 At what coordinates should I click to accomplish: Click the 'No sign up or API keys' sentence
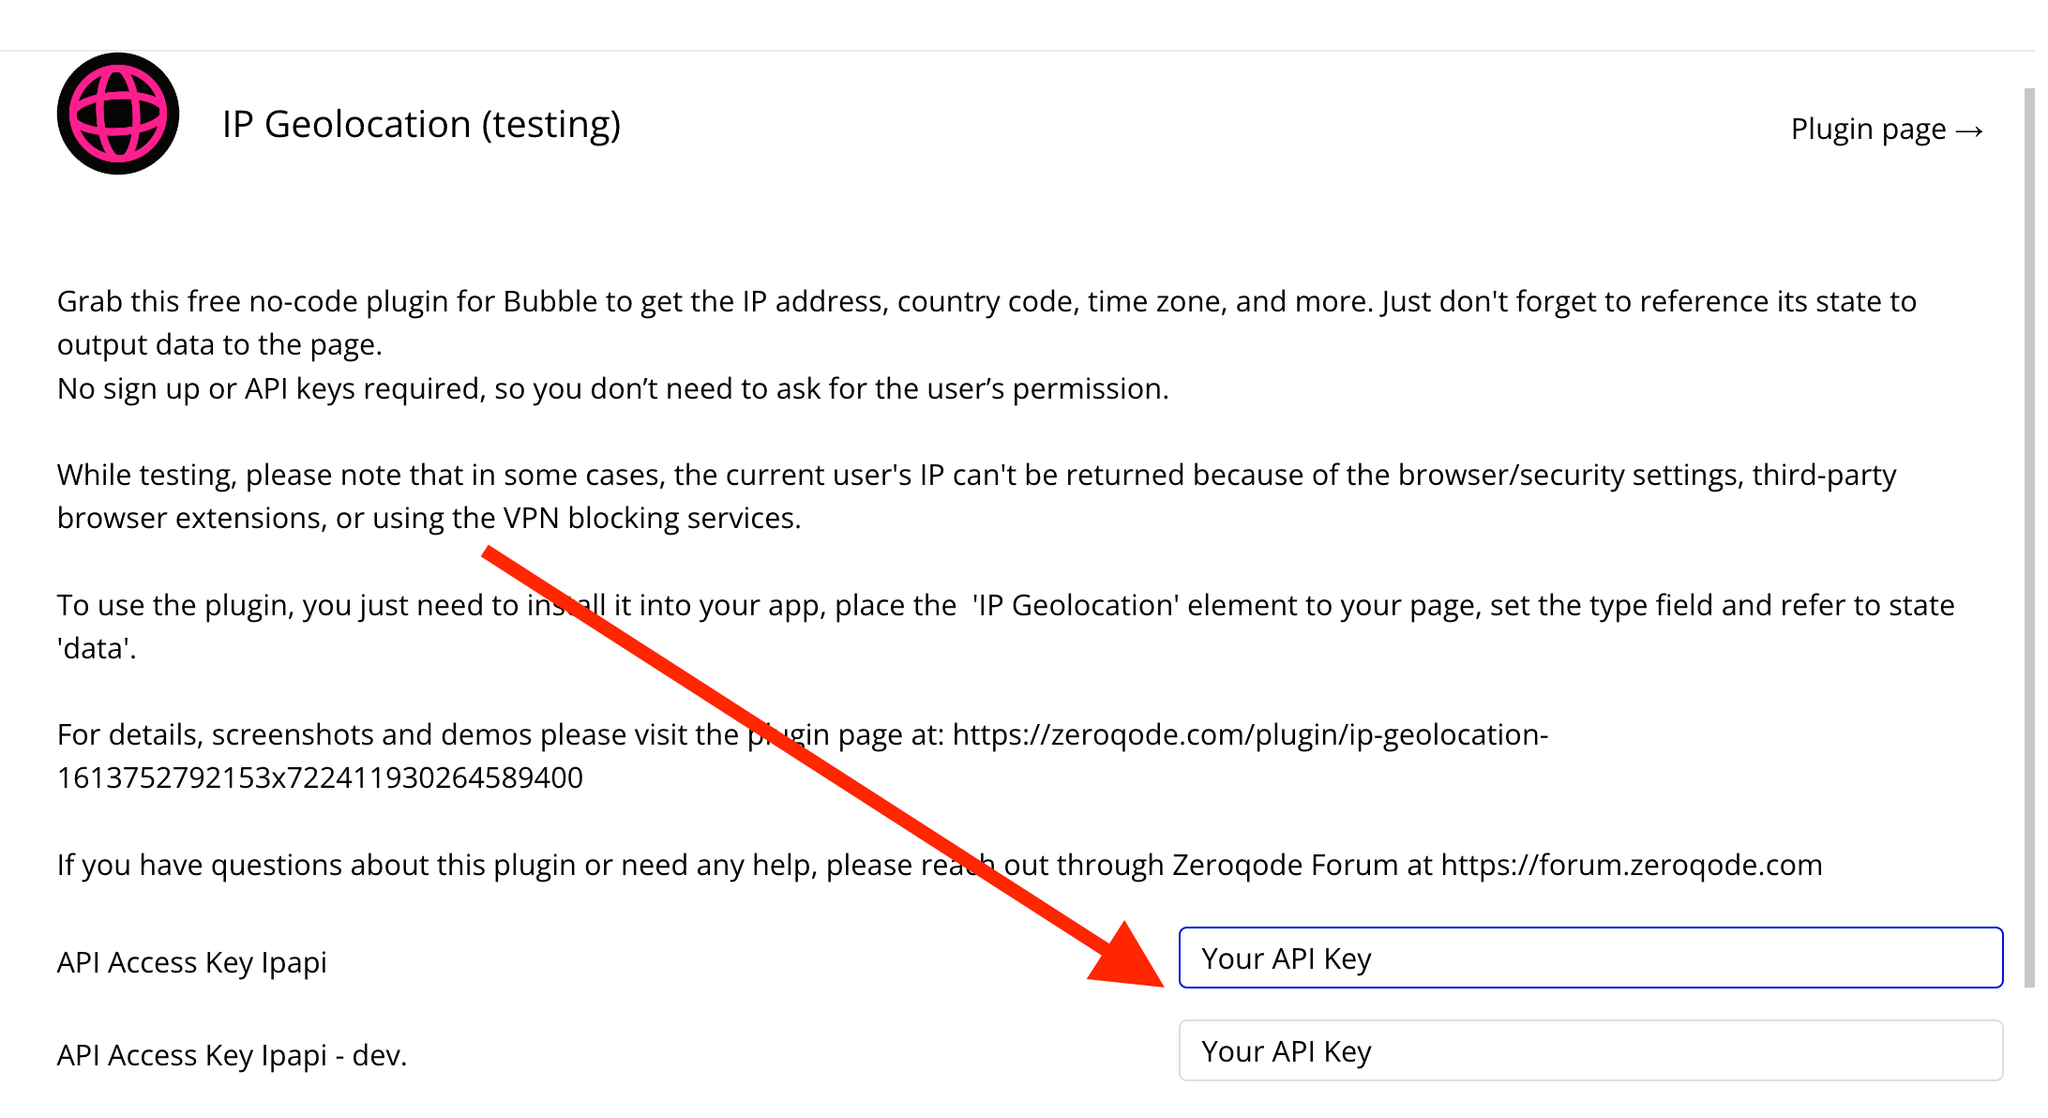point(613,388)
